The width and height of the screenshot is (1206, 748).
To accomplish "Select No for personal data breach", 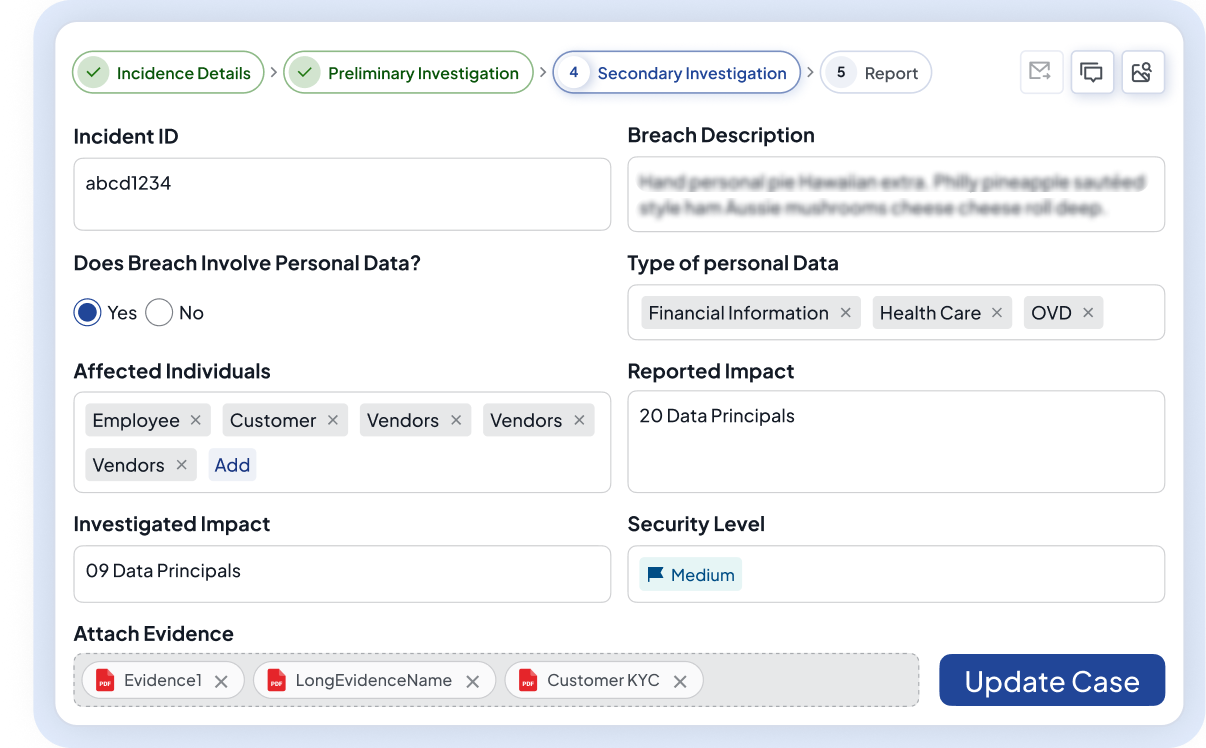I will point(159,313).
